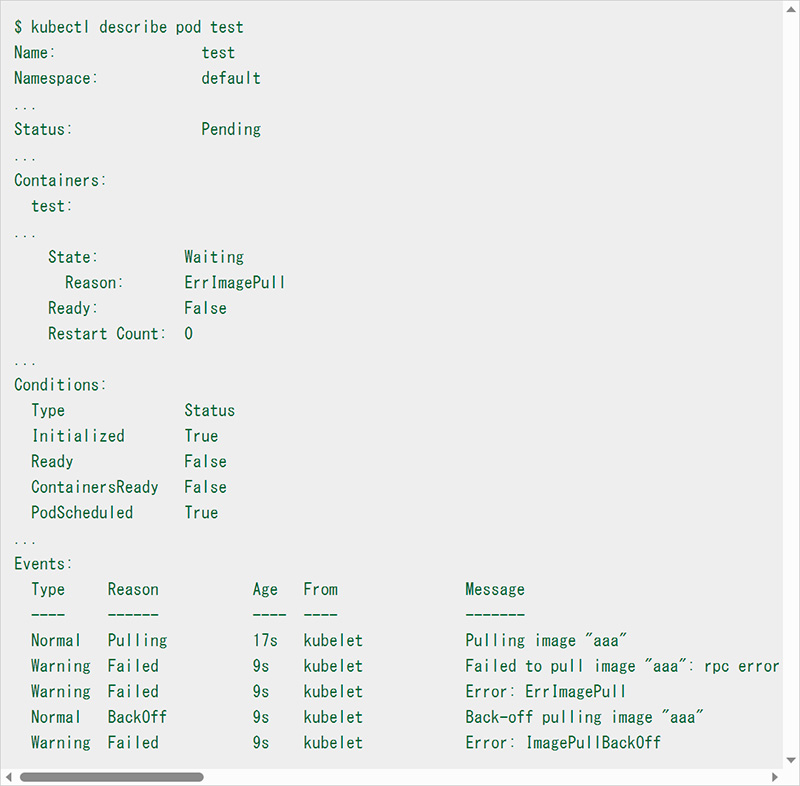Click the horizontal scrollbar left arrow

[x=9, y=777]
